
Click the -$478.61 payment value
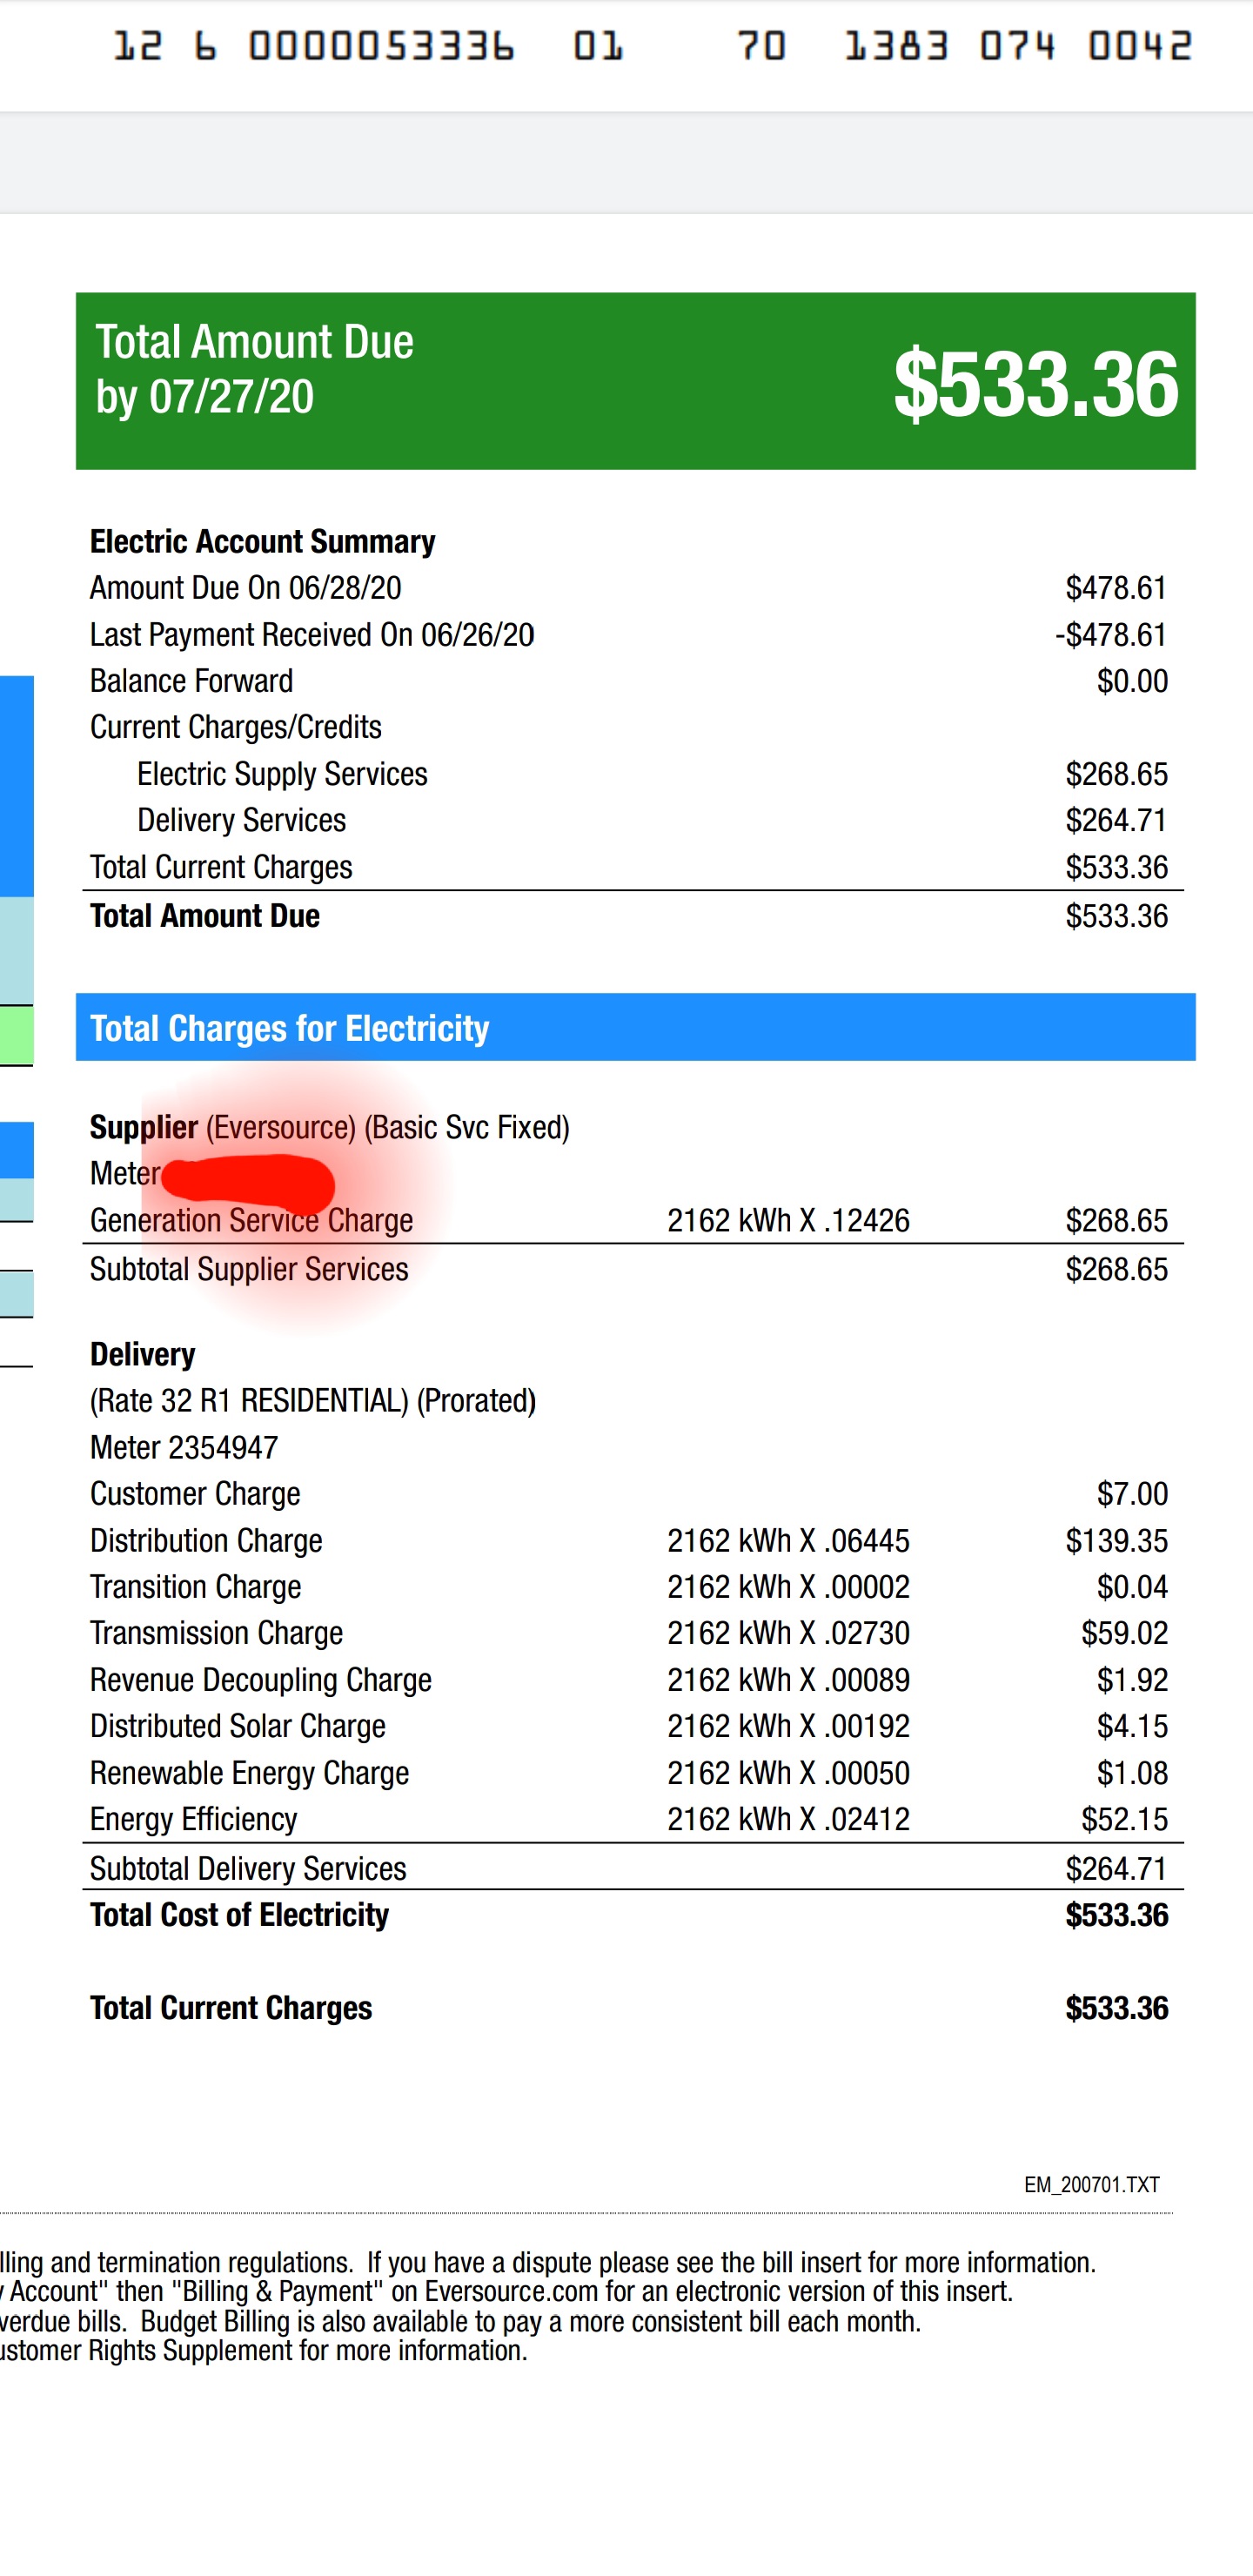pyautogui.click(x=1111, y=635)
